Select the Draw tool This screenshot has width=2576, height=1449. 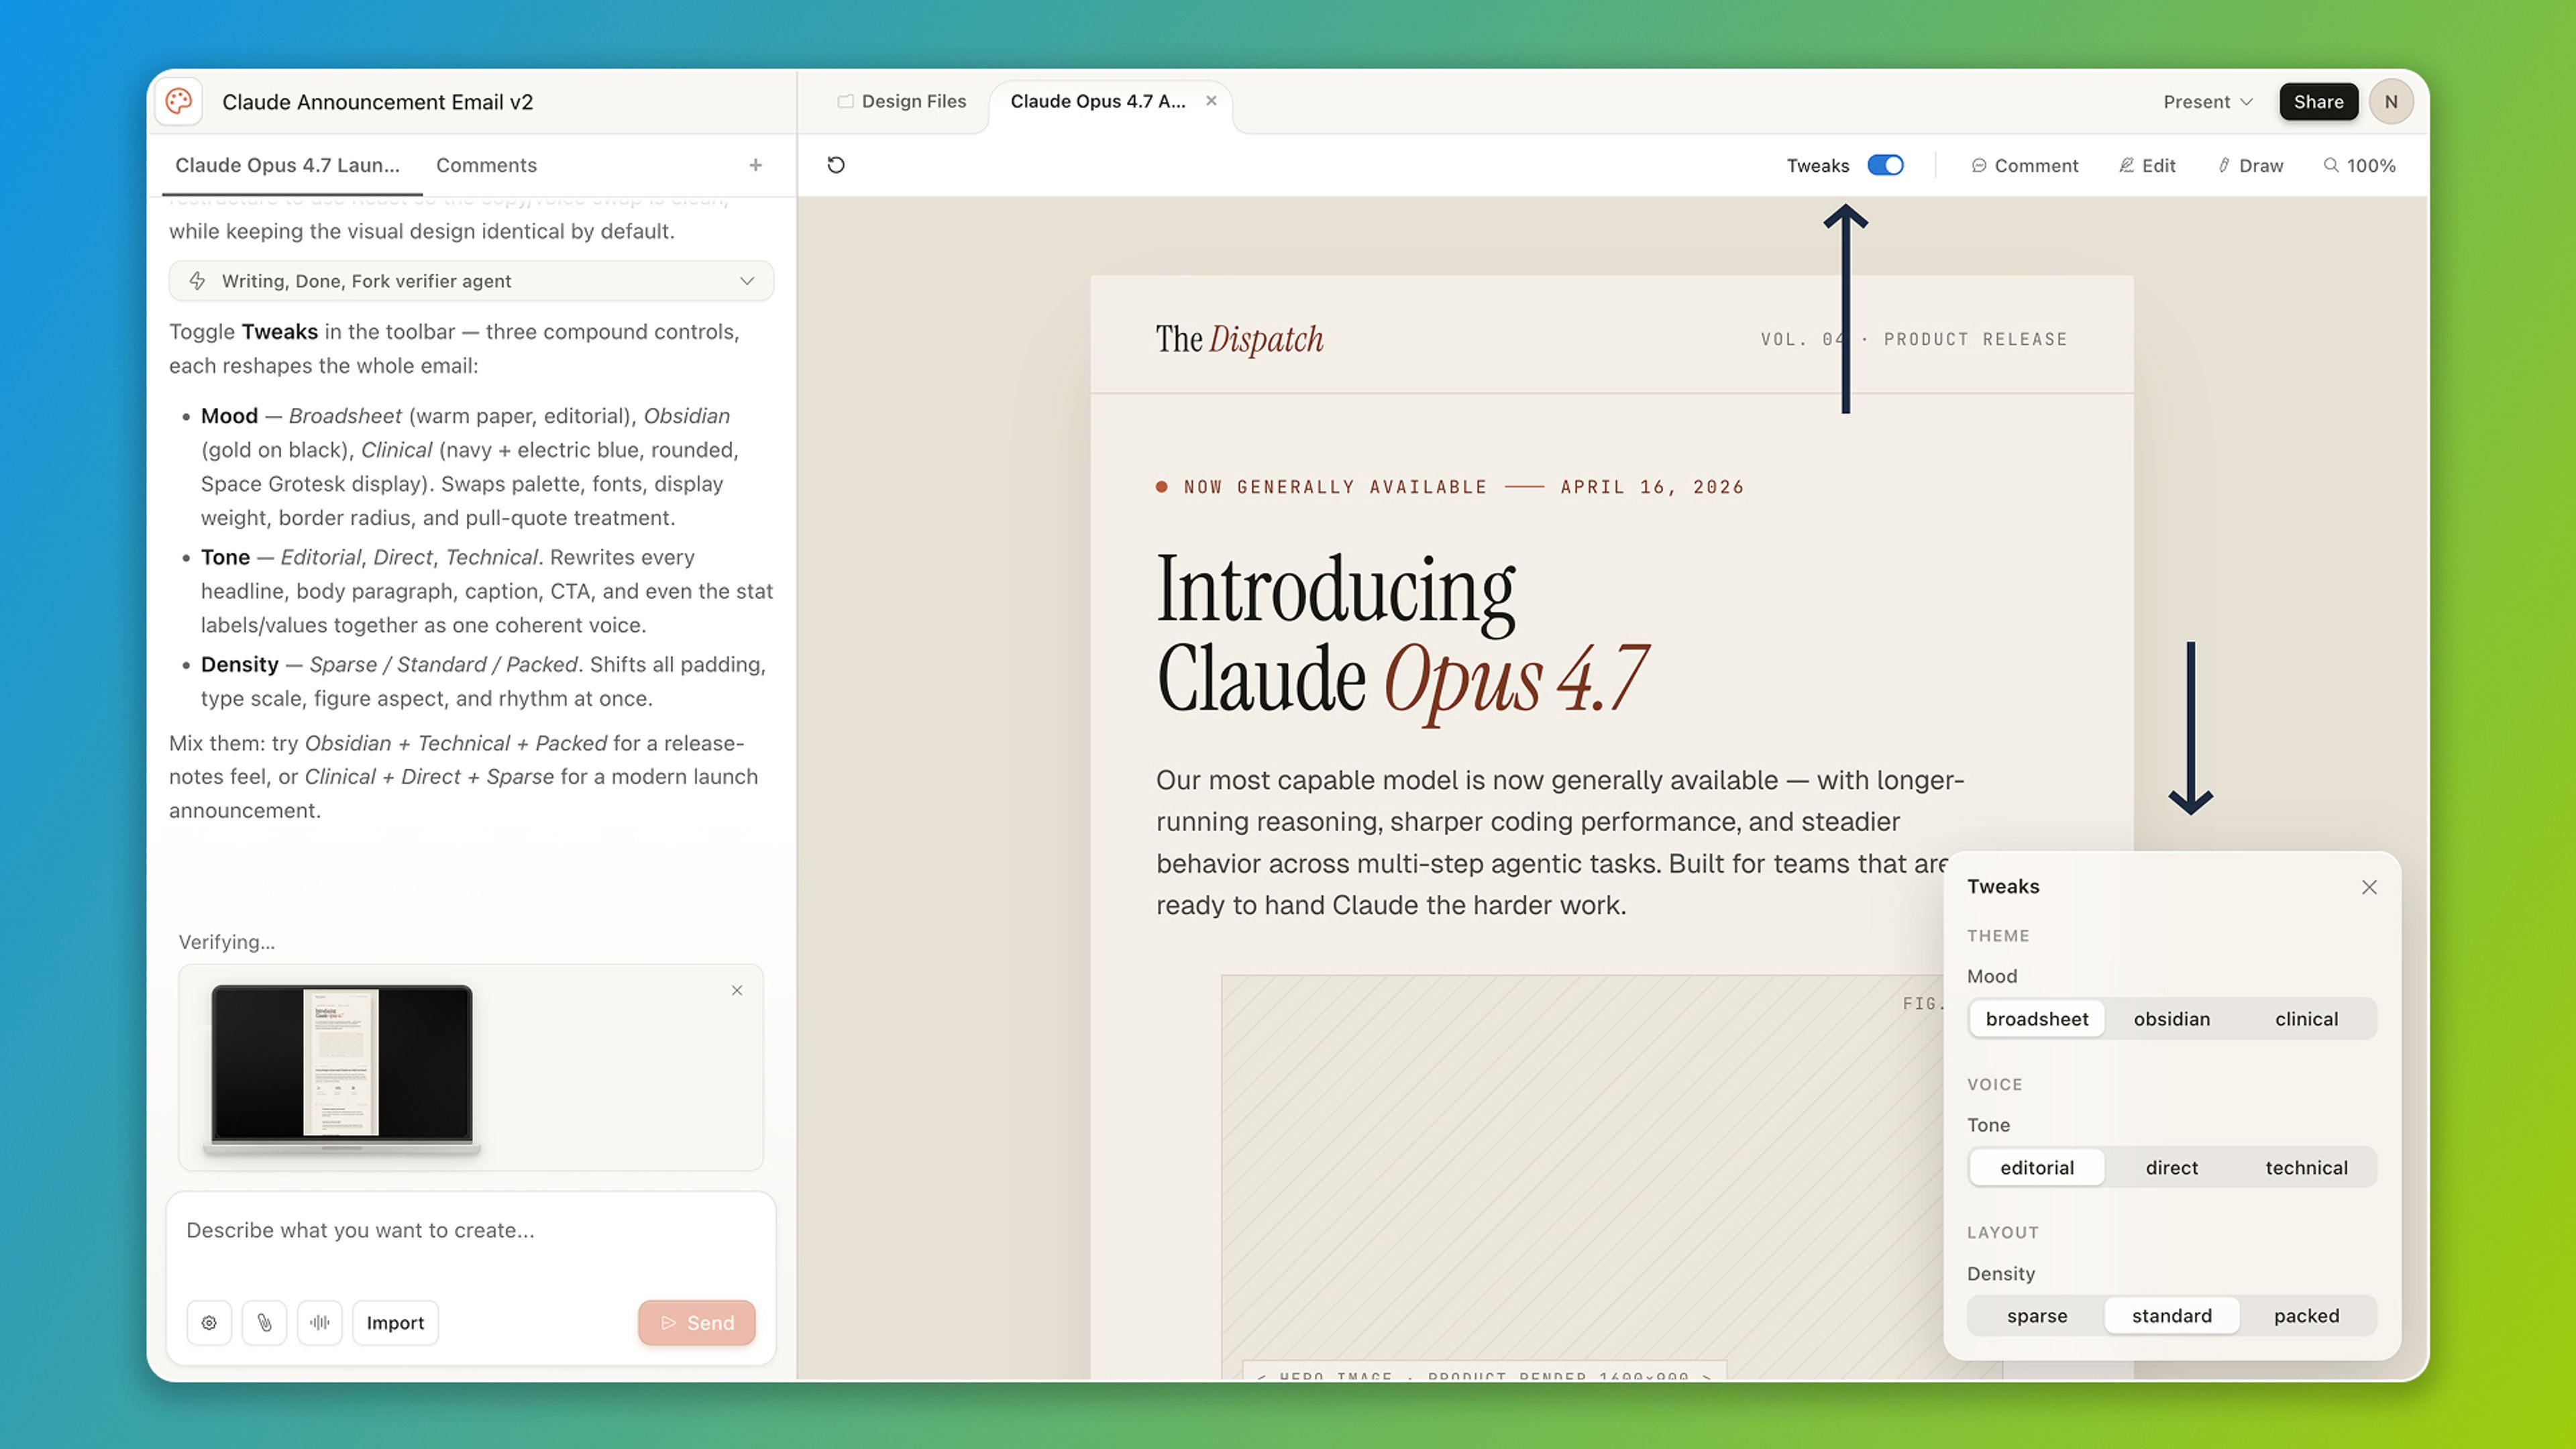[2251, 166]
